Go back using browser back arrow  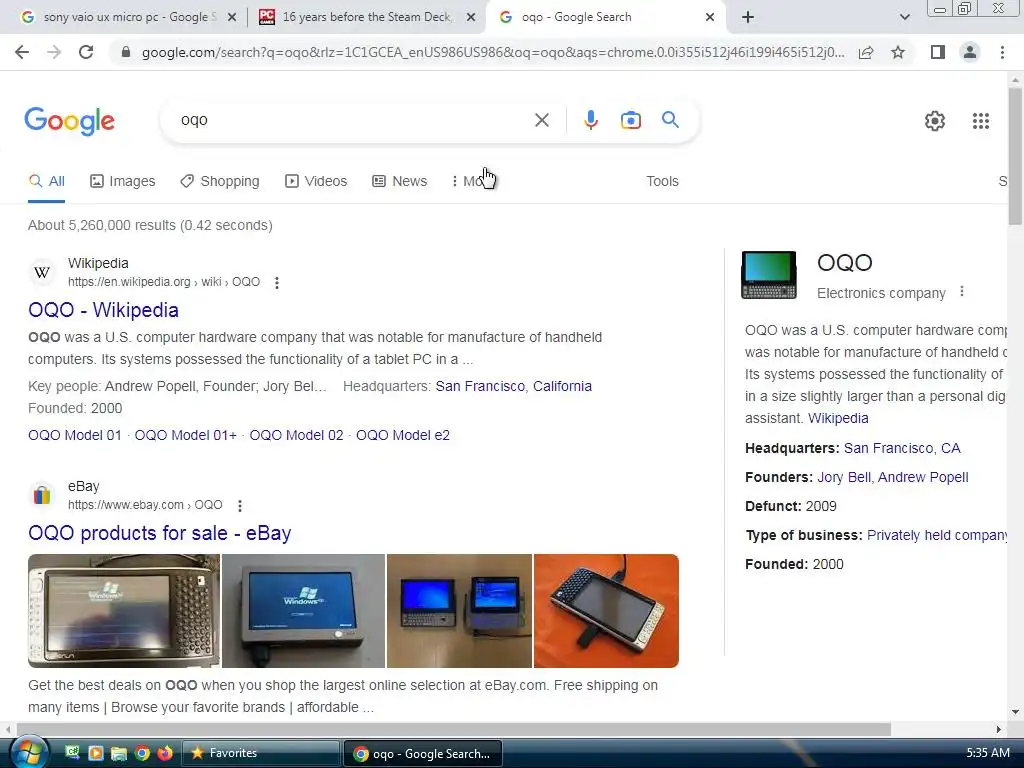(x=22, y=52)
